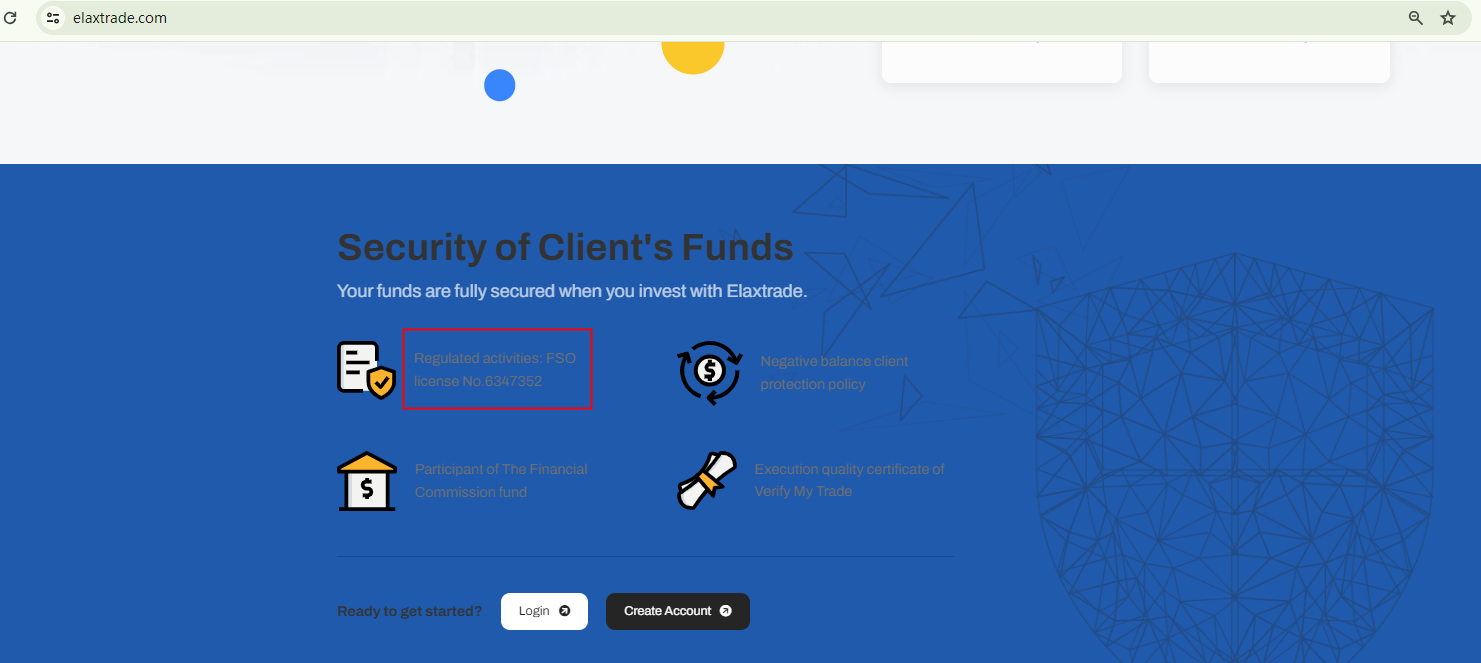Click the zoom magnifier icon in address bar

click(1415, 18)
